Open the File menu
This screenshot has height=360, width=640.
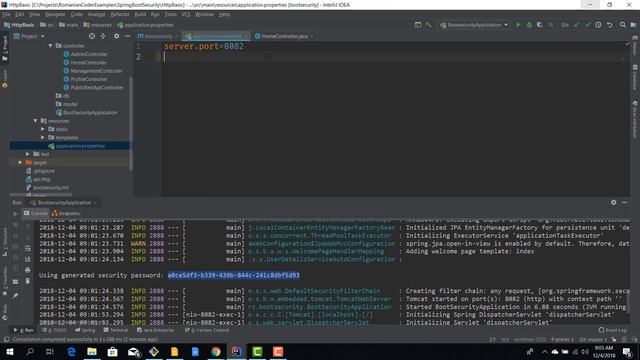(x=7, y=14)
